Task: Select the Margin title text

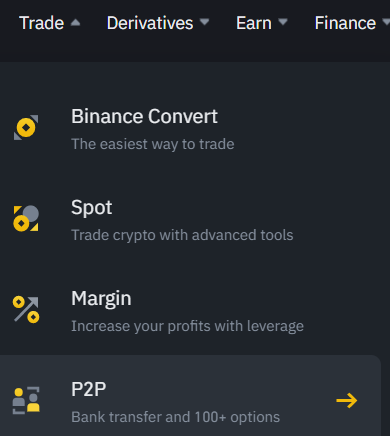Action: [101, 299]
